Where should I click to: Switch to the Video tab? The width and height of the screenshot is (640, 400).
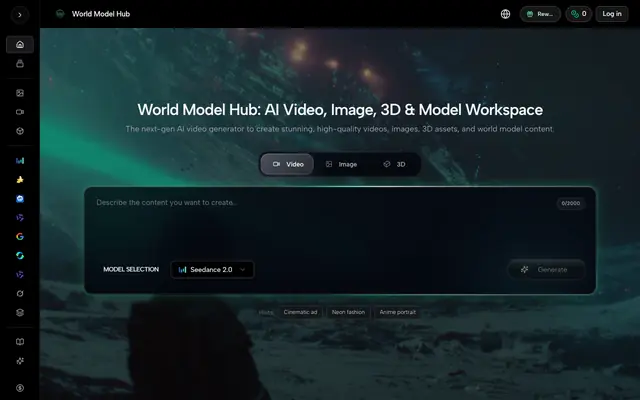point(287,164)
